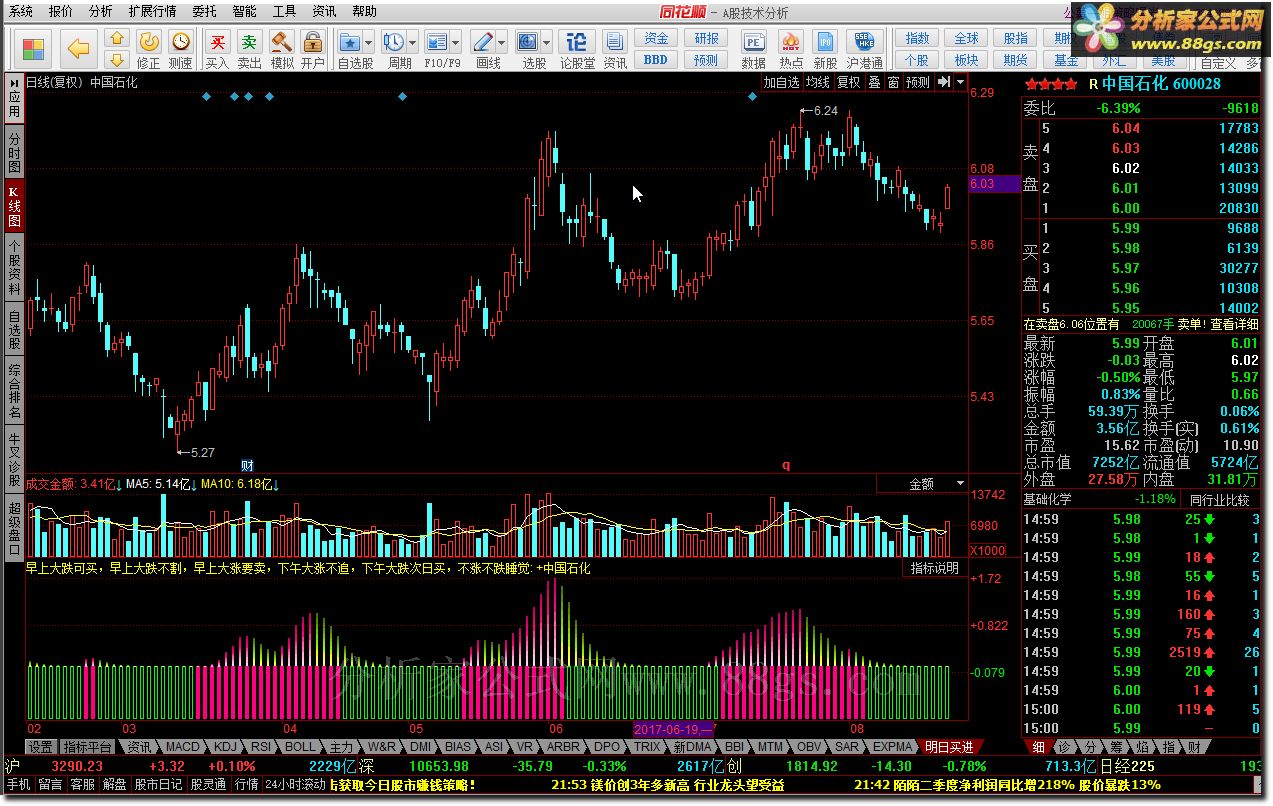Switch to the BOLL indicator tab
1273x806 pixels.
tap(300, 747)
